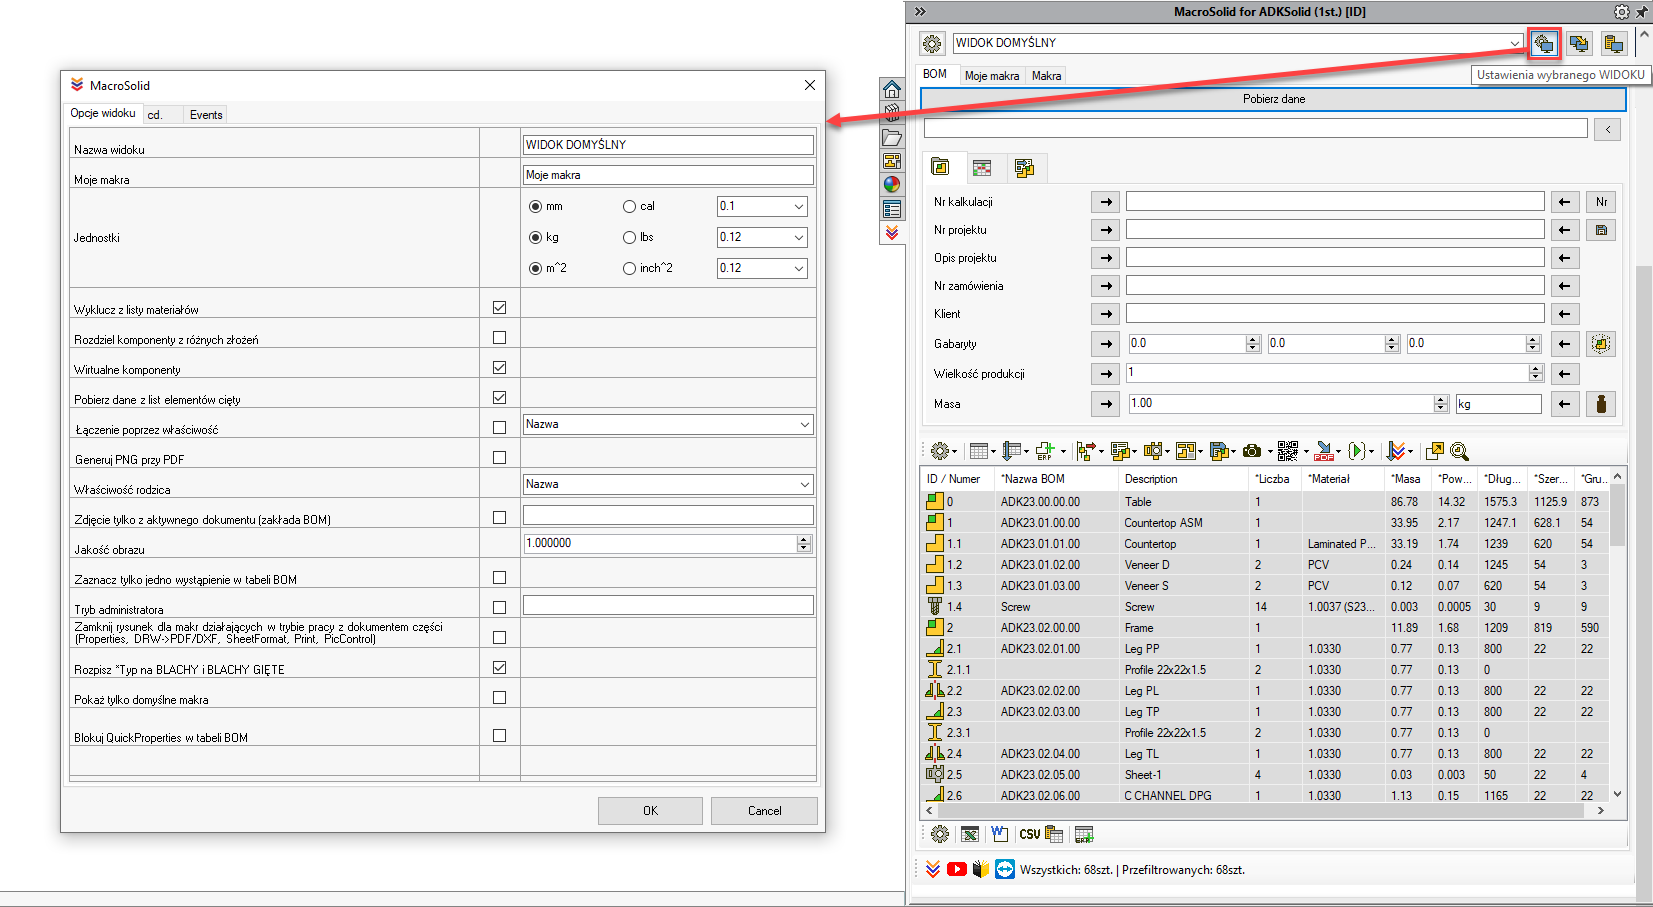The image size is (1653, 907).
Task: Enable the 'Tryb administratora' checkbox
Action: [499, 607]
